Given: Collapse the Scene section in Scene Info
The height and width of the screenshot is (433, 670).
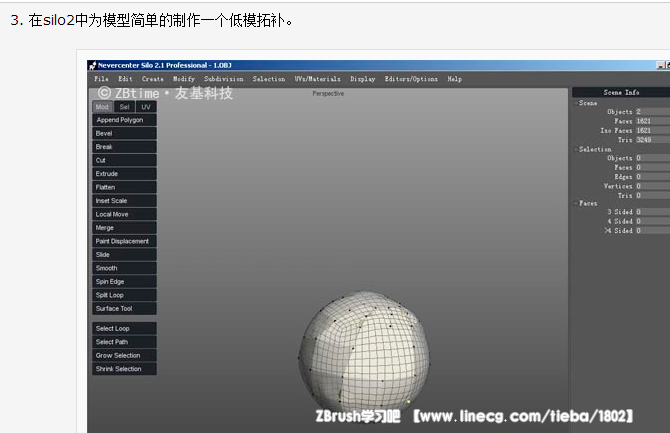Looking at the screenshot, I should point(576,103).
